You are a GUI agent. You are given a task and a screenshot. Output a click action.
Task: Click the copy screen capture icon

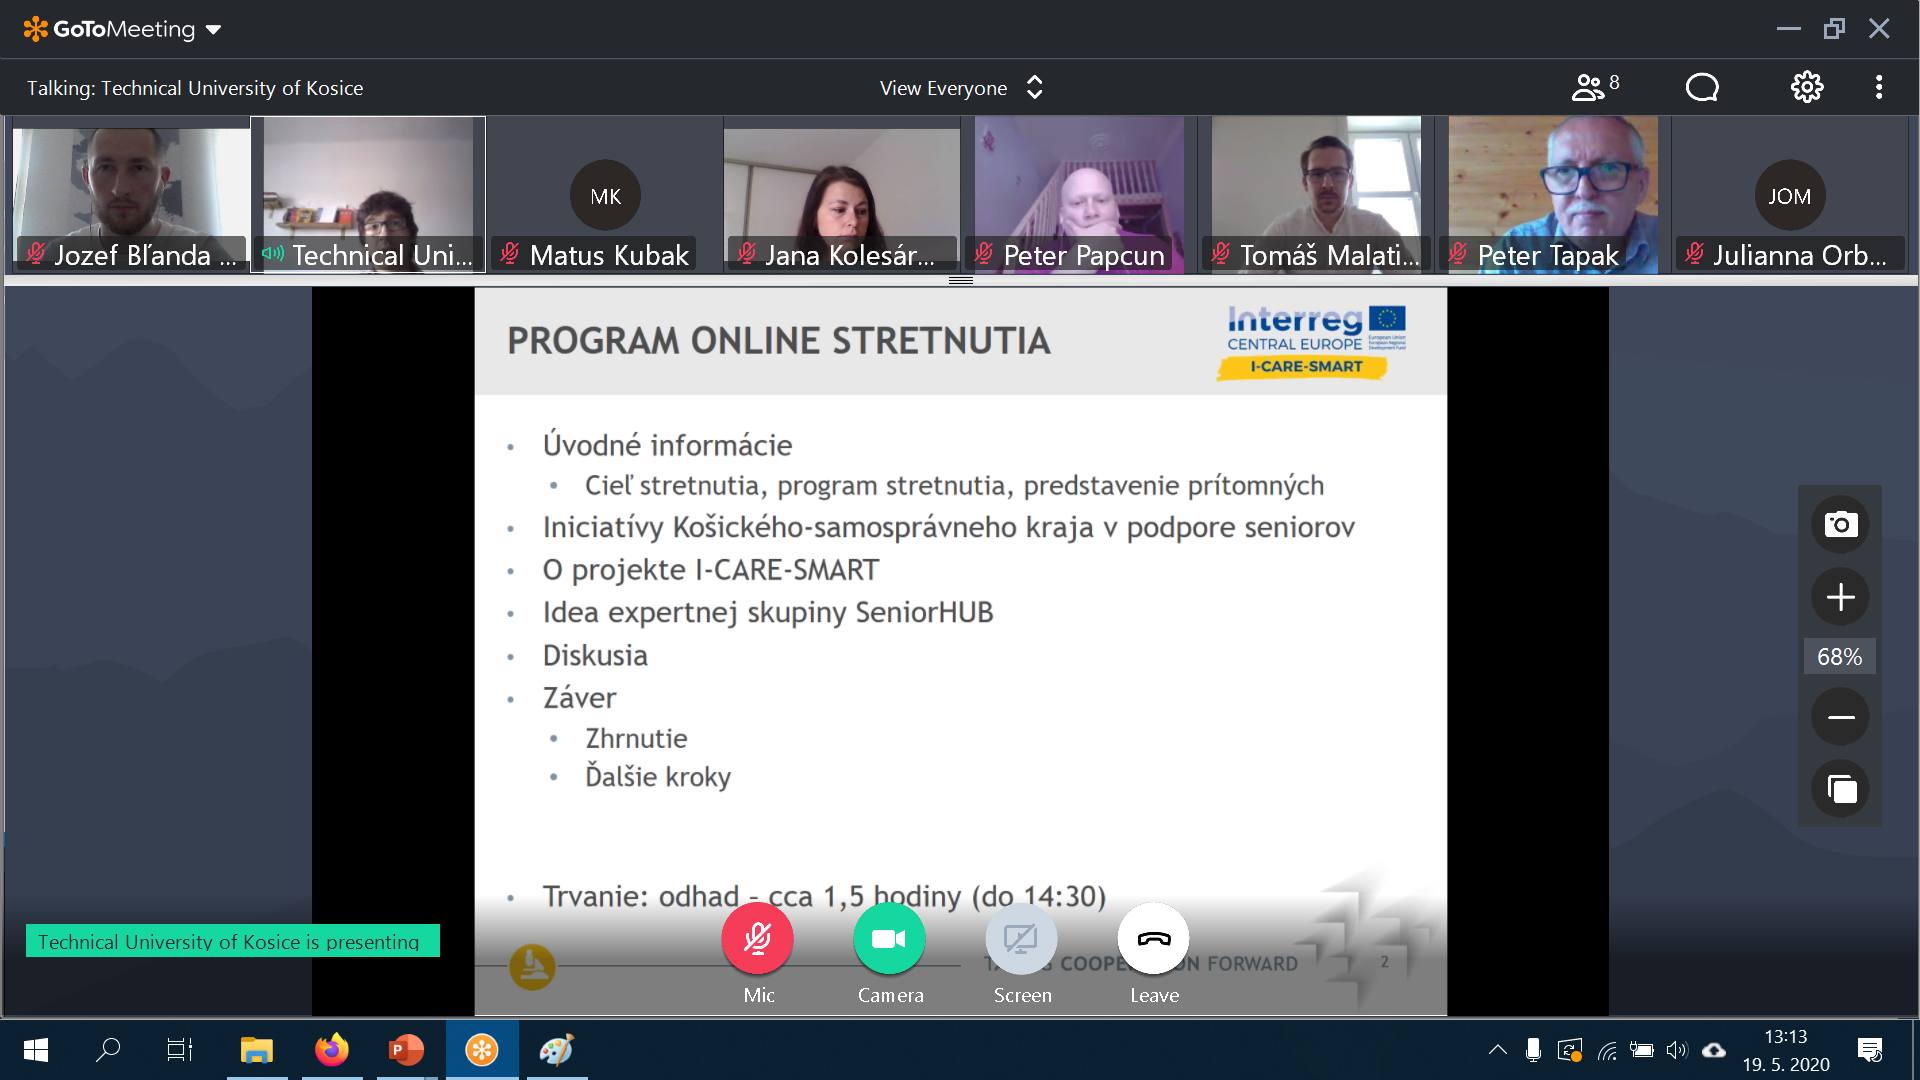[x=1839, y=789]
